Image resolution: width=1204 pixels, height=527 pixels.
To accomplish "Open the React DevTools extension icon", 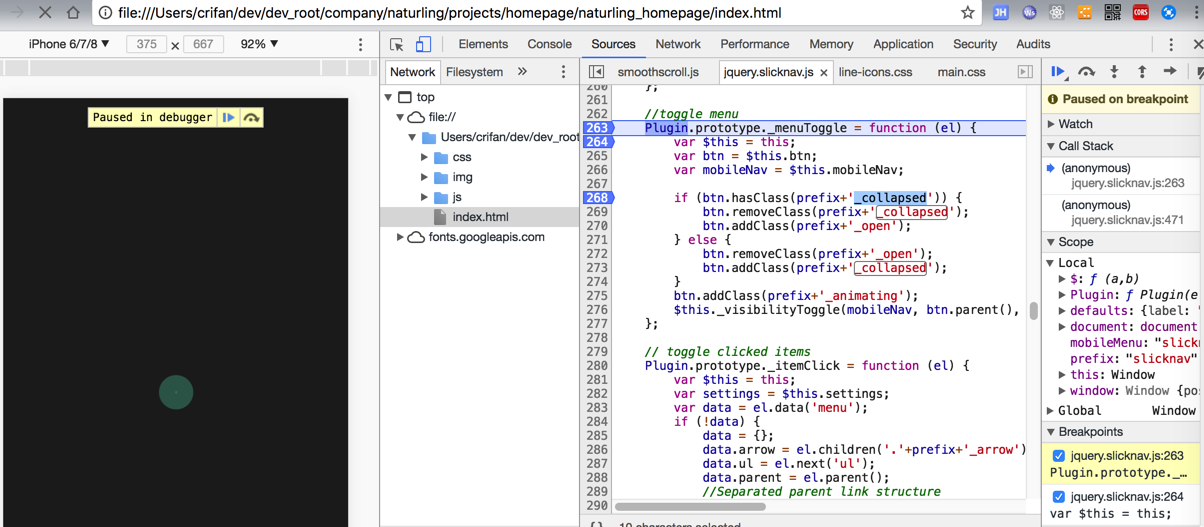I will (x=1057, y=13).
